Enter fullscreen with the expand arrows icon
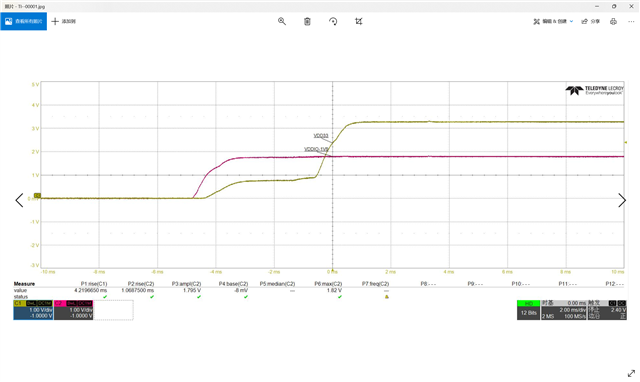640x382 pixels. 631,373
